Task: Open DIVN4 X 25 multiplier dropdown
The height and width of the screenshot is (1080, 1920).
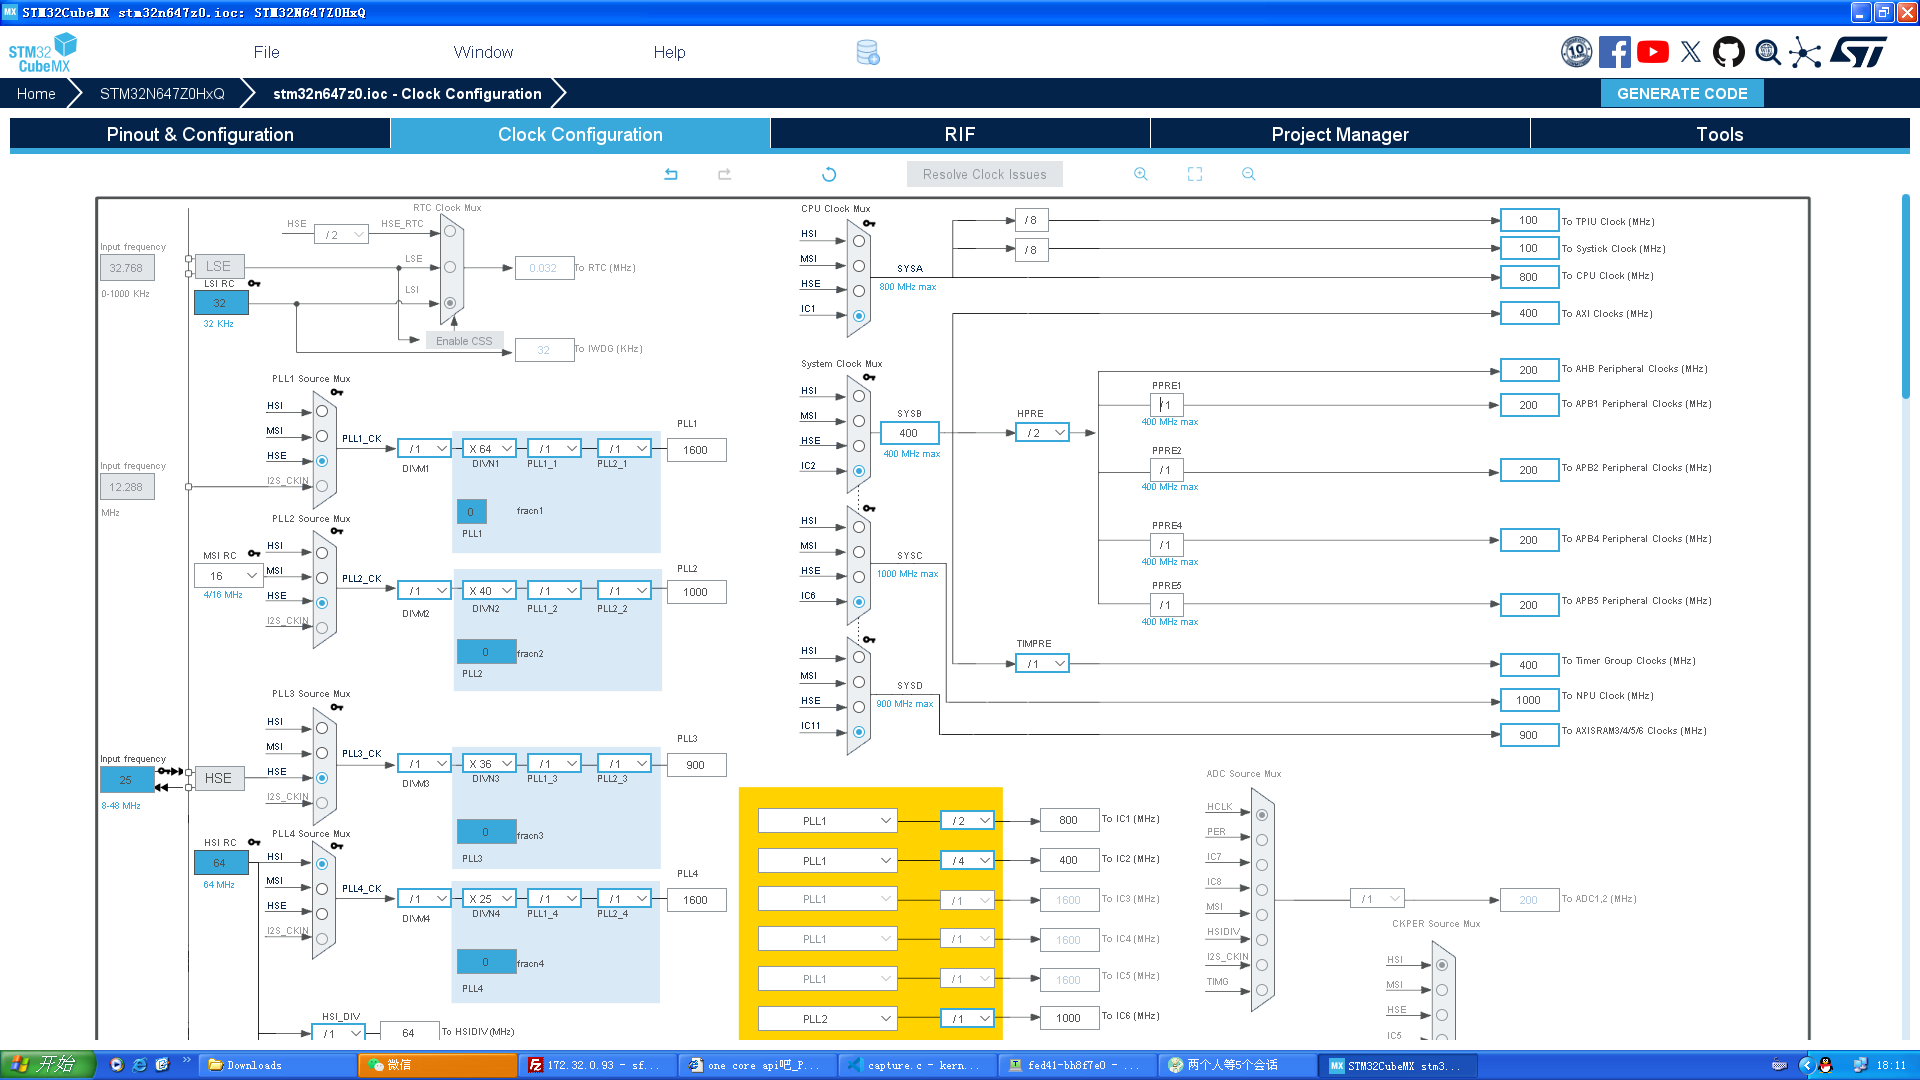Action: pyautogui.click(x=490, y=899)
